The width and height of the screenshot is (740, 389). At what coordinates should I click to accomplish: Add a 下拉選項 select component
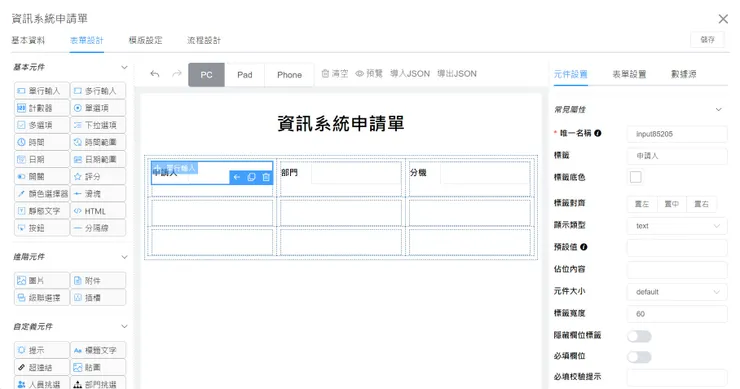point(98,125)
